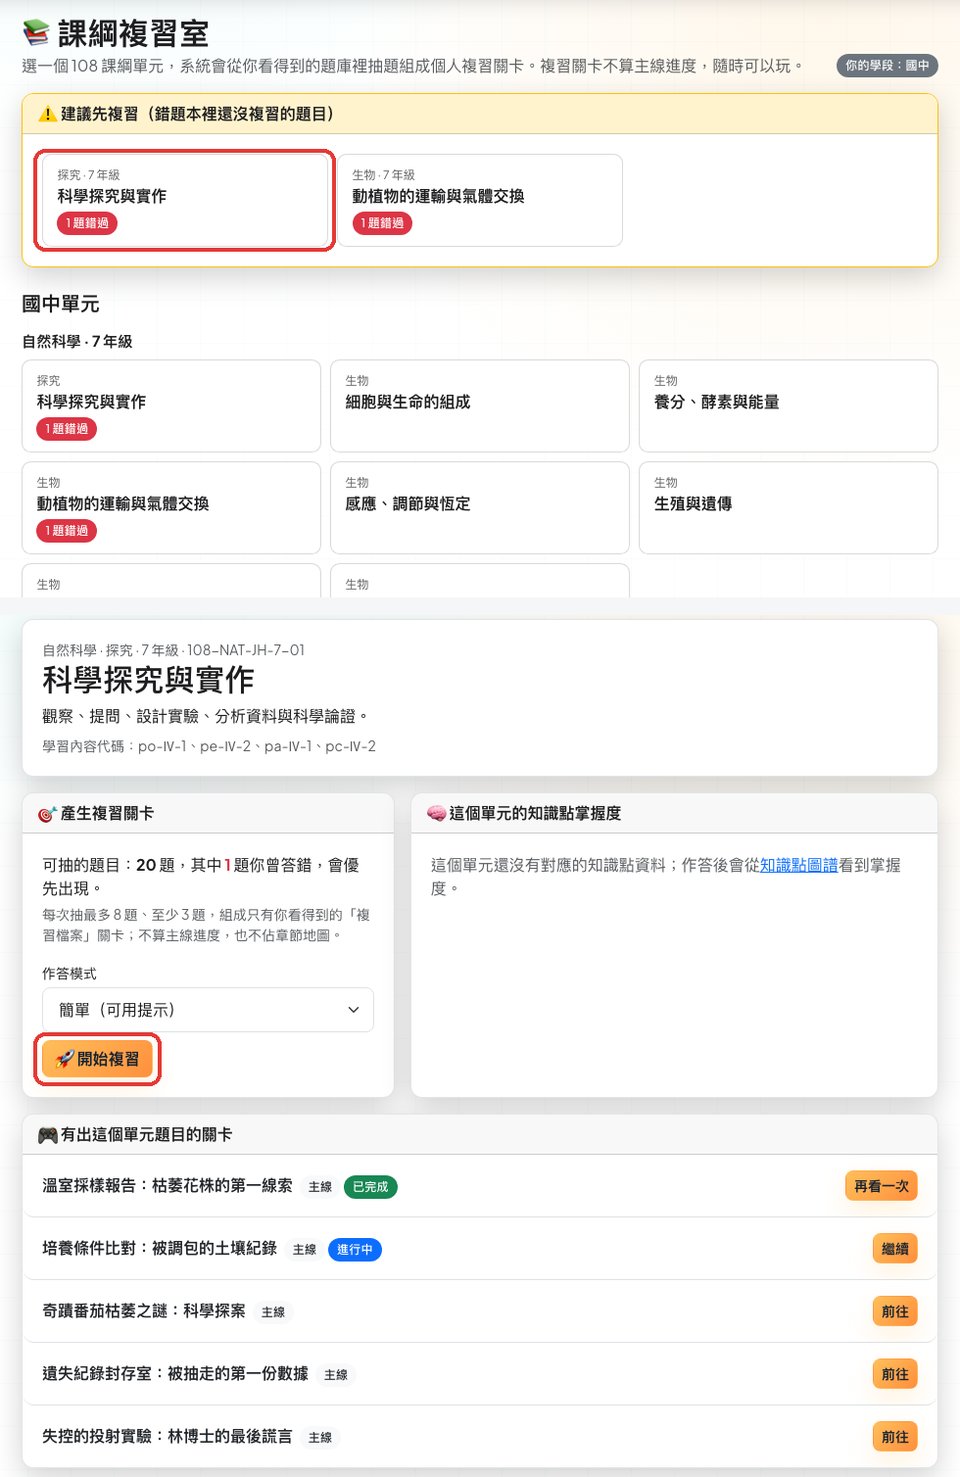Click the brain icon beside 知識點掌握度 heading
Image resolution: width=960 pixels, height=1477 pixels.
click(436, 814)
